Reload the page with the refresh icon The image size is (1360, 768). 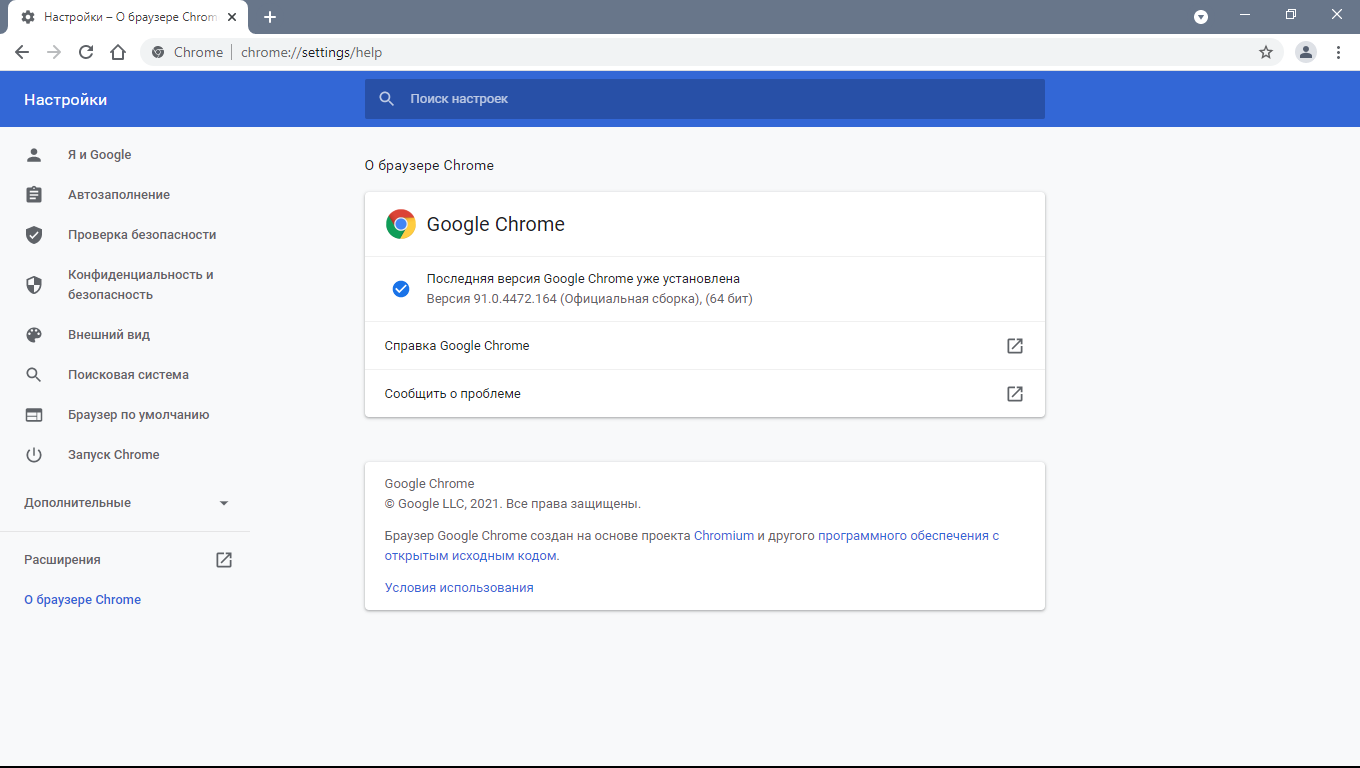point(86,52)
